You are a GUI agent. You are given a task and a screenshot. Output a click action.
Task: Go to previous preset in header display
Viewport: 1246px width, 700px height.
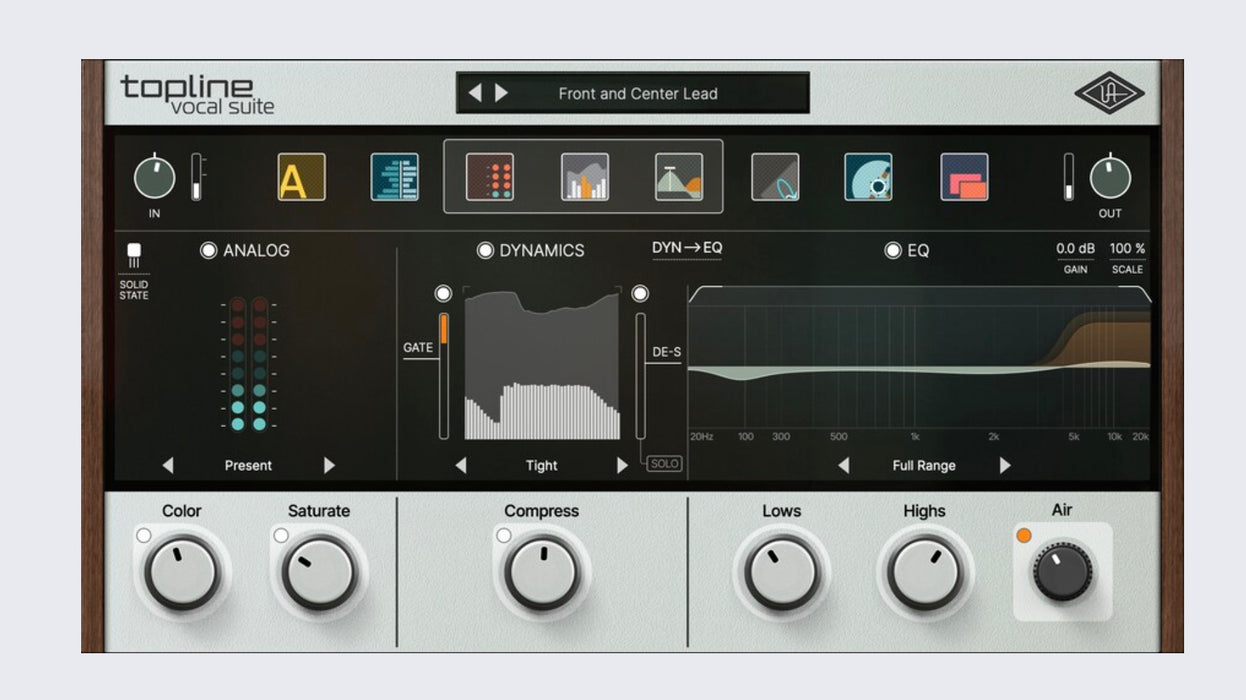(x=475, y=93)
